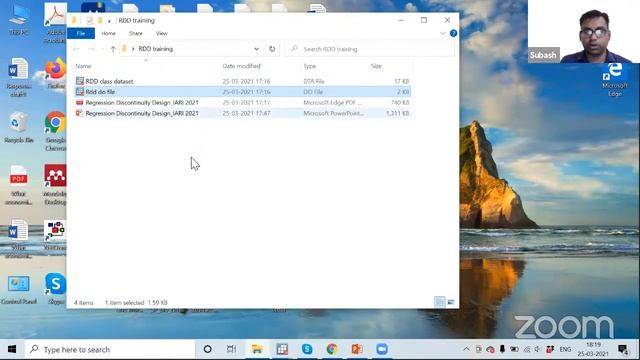The image size is (640, 360).
Task: Go up one folder level arrow
Action: pos(113,49)
